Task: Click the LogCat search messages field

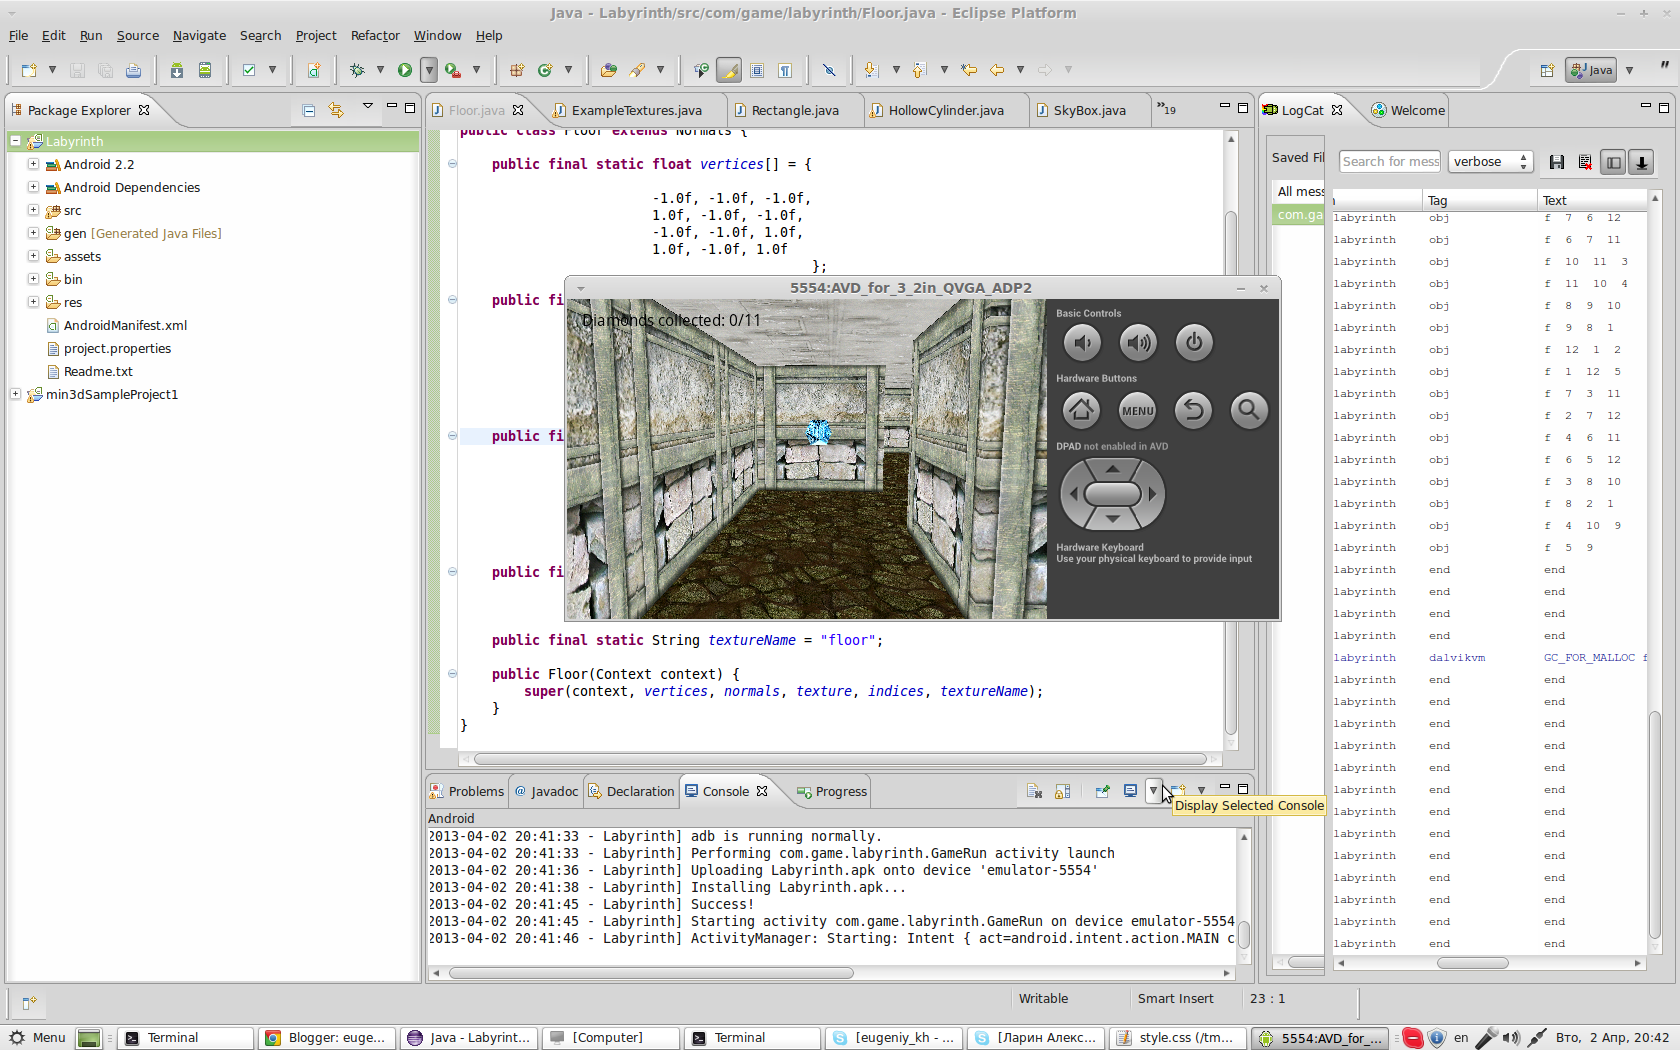Action: tap(1389, 162)
